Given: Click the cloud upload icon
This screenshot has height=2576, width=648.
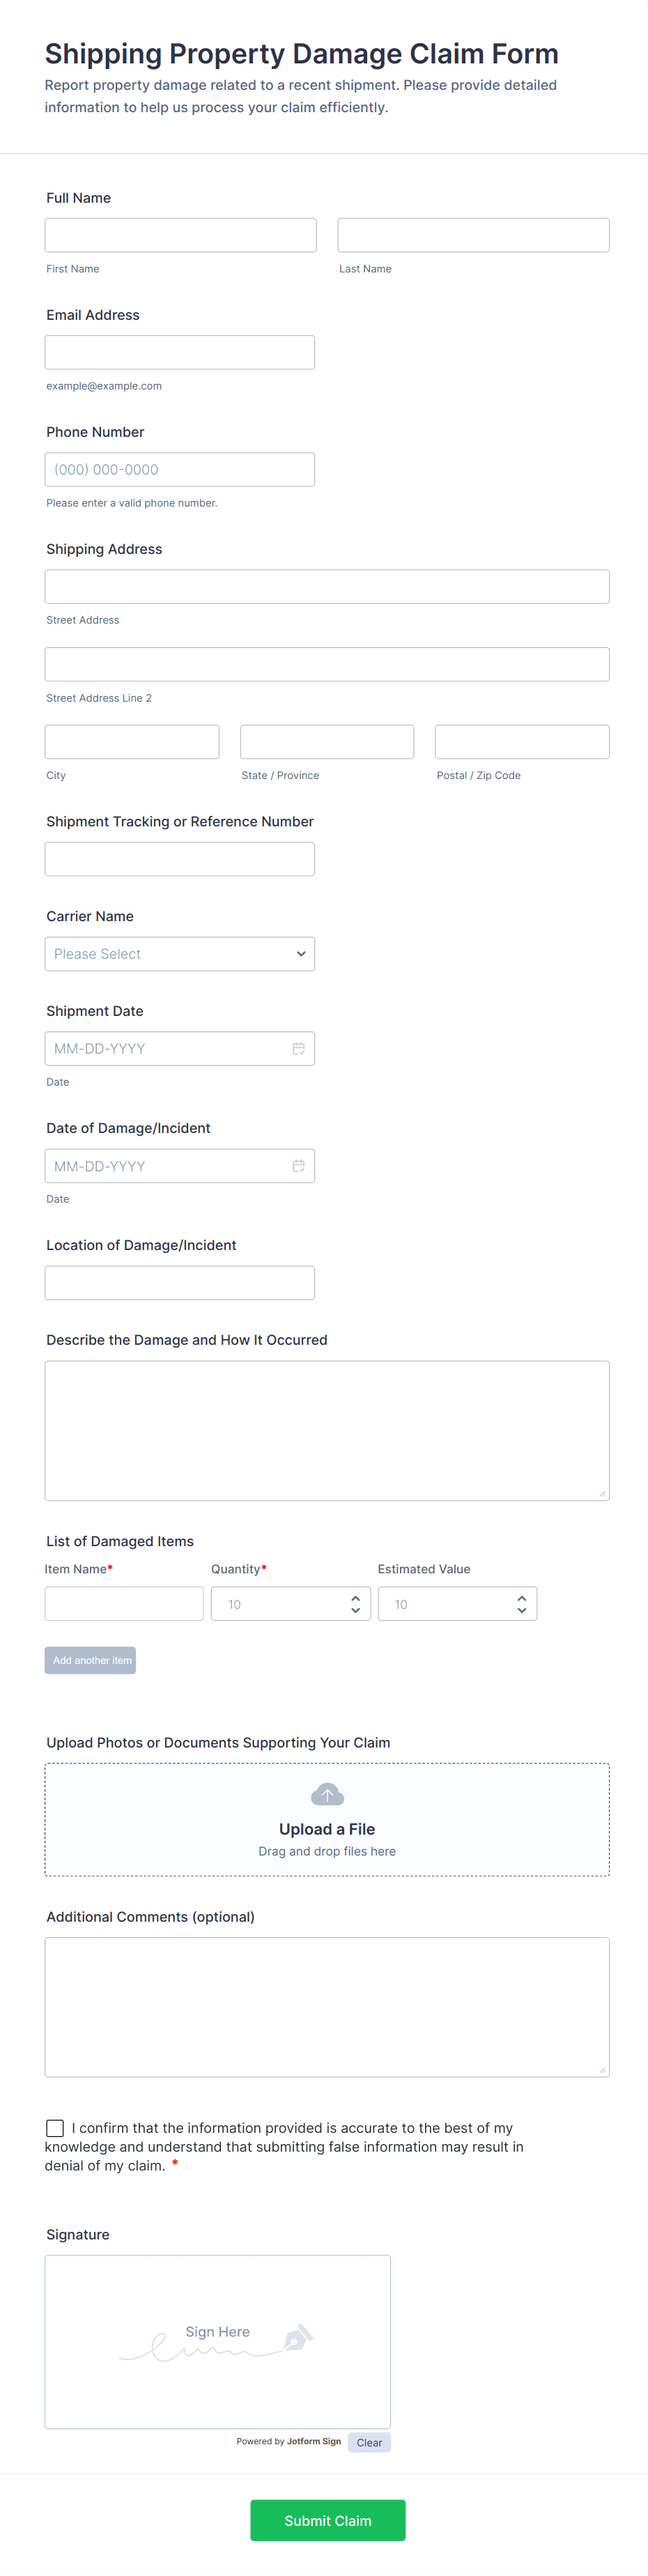Looking at the screenshot, I should [x=327, y=1794].
